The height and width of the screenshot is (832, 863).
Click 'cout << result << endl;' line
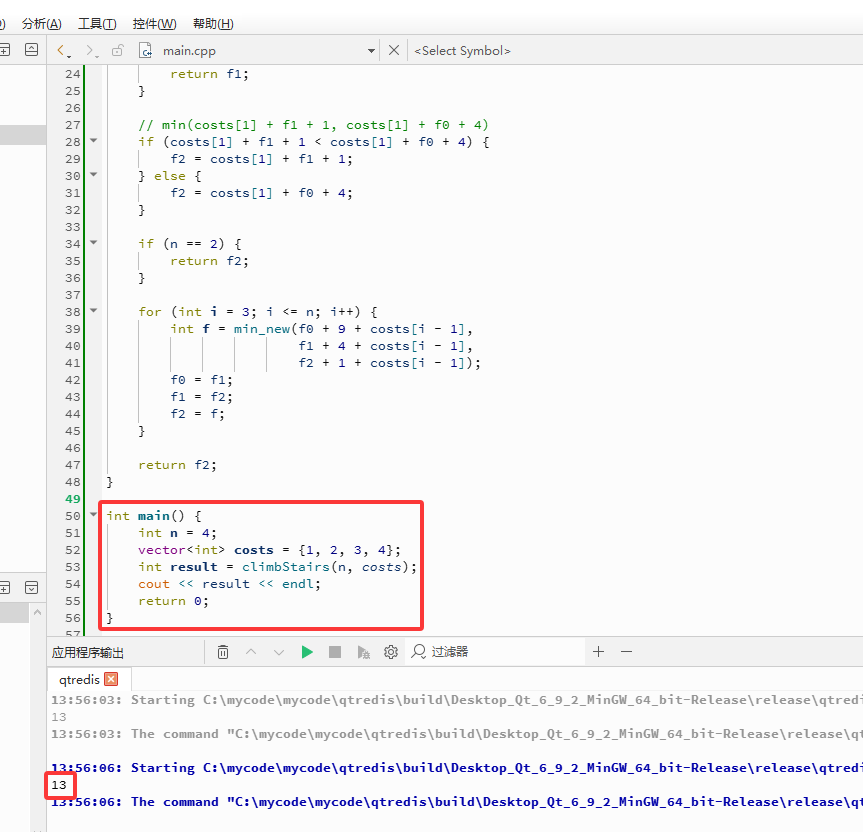(x=229, y=584)
